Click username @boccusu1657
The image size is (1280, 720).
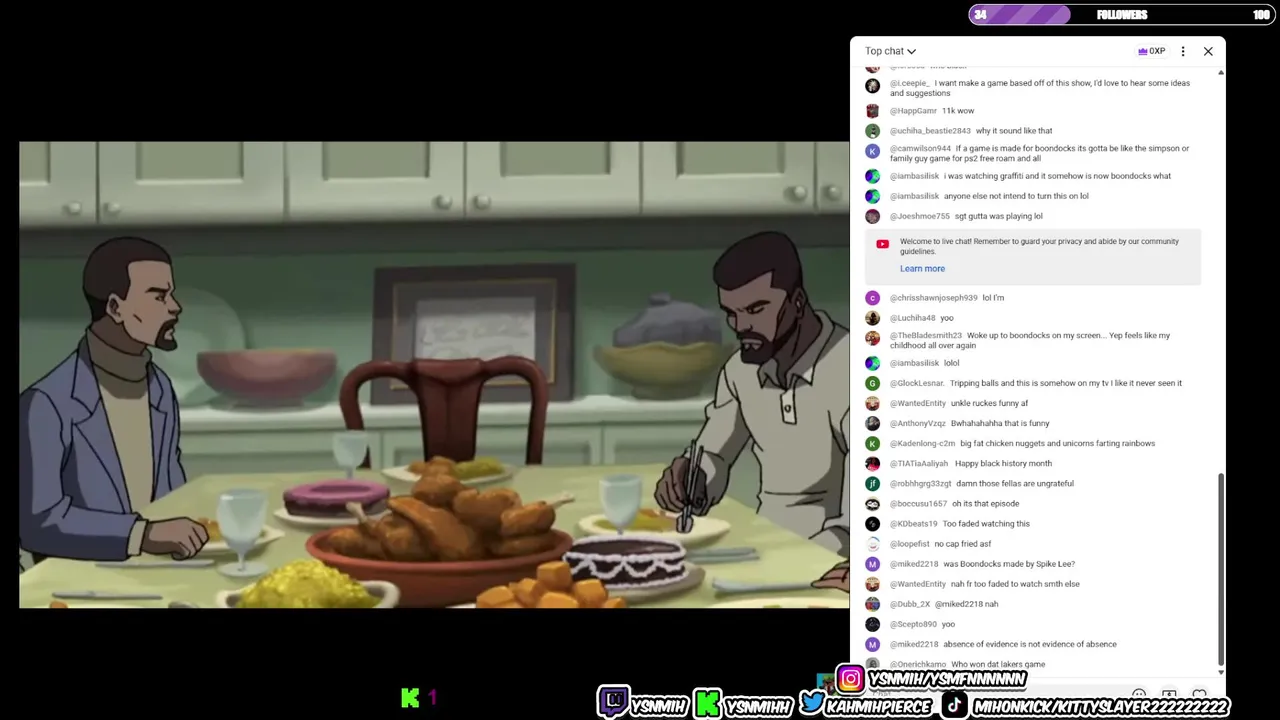click(918, 504)
